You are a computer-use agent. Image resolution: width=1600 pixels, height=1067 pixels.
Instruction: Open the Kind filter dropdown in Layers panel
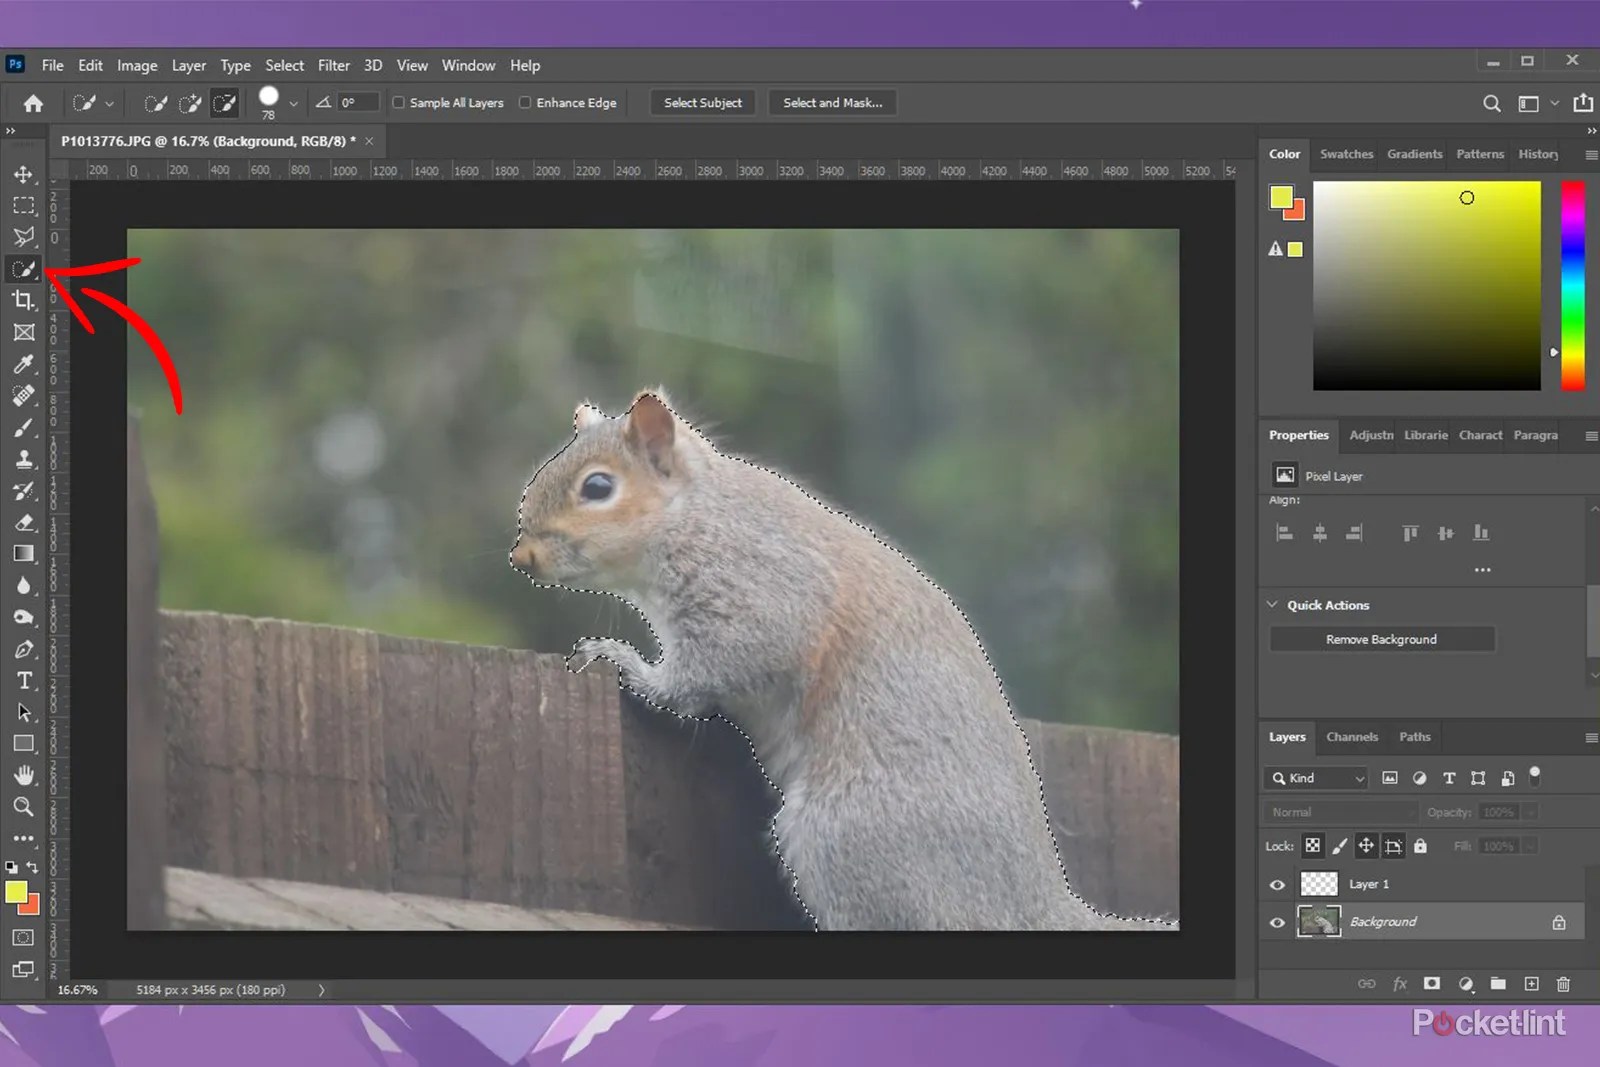(x=1358, y=778)
